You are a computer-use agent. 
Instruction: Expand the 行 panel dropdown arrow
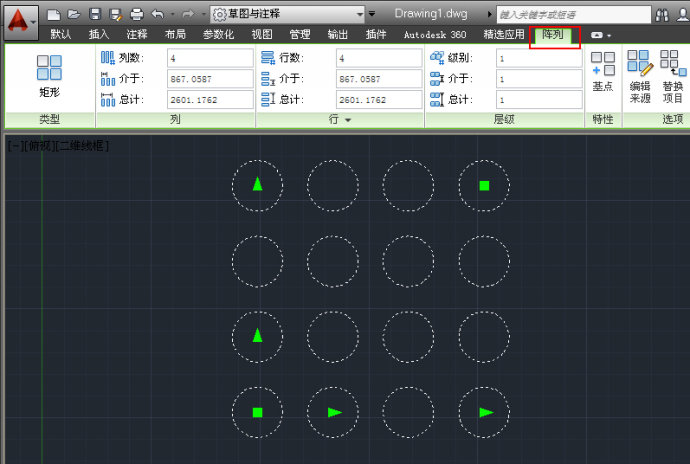tap(348, 120)
